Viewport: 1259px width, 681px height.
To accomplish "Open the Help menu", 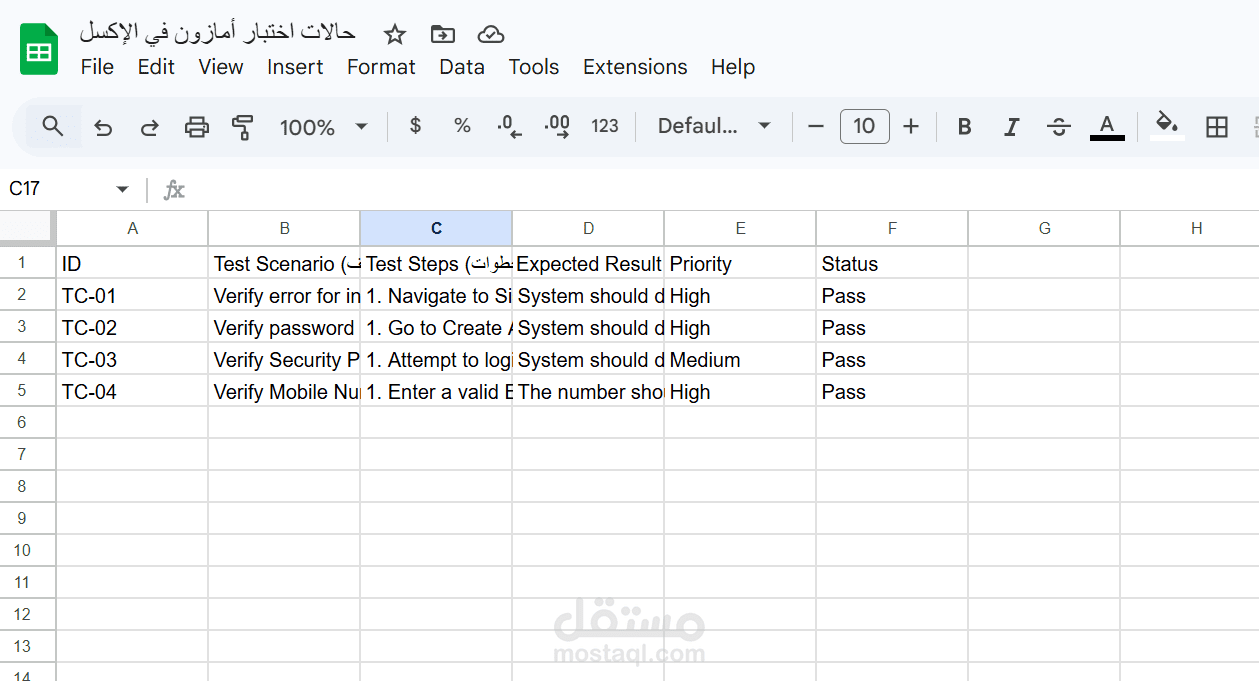I will [733, 67].
